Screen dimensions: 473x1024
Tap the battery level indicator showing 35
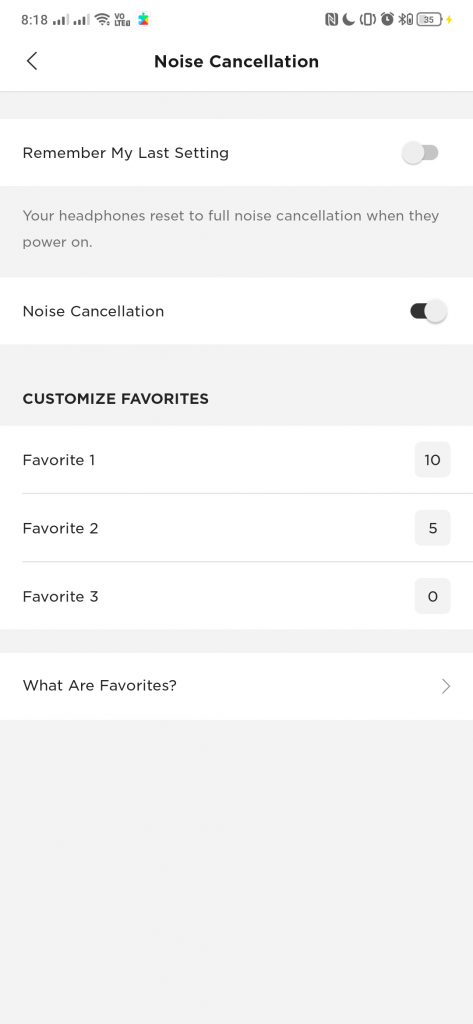(429, 20)
